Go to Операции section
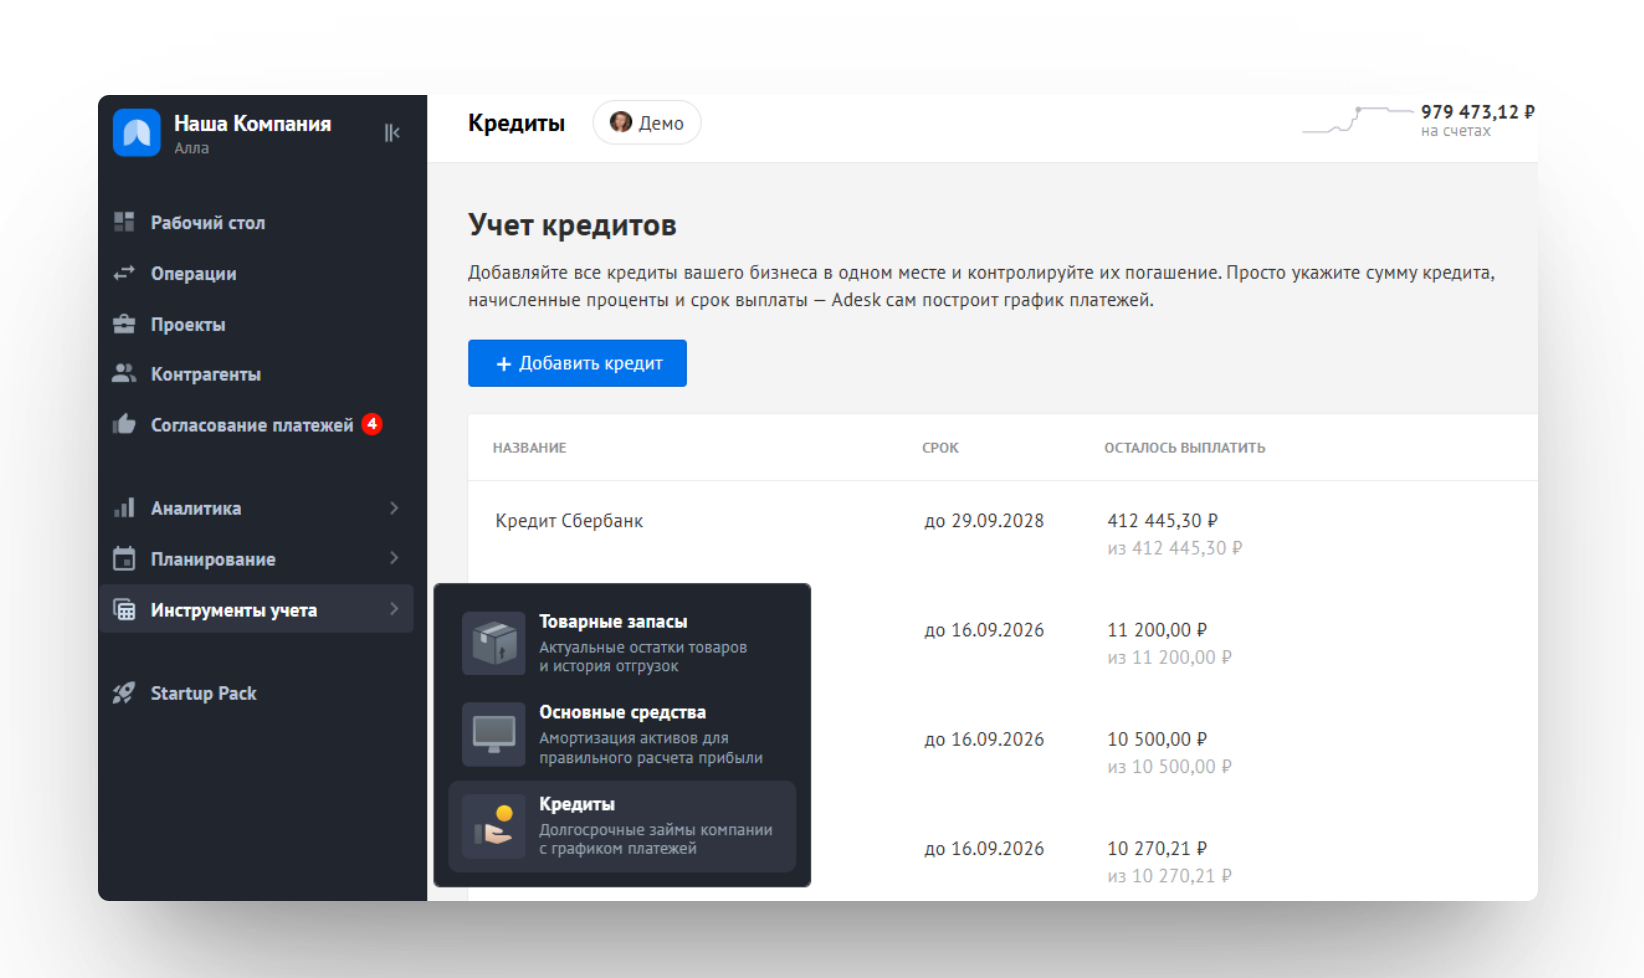This screenshot has height=978, width=1644. tap(194, 274)
